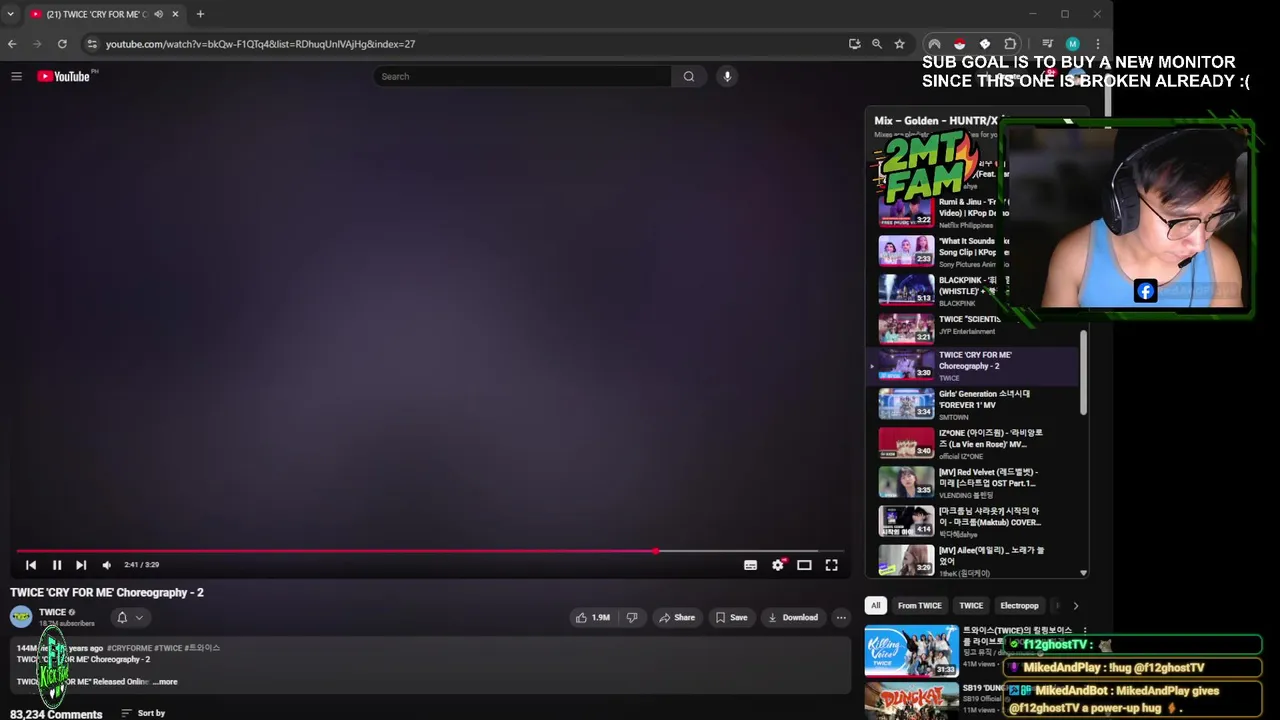Open the media controls icon in the toolbar
The width and height of the screenshot is (1280, 720).
[x=1047, y=44]
